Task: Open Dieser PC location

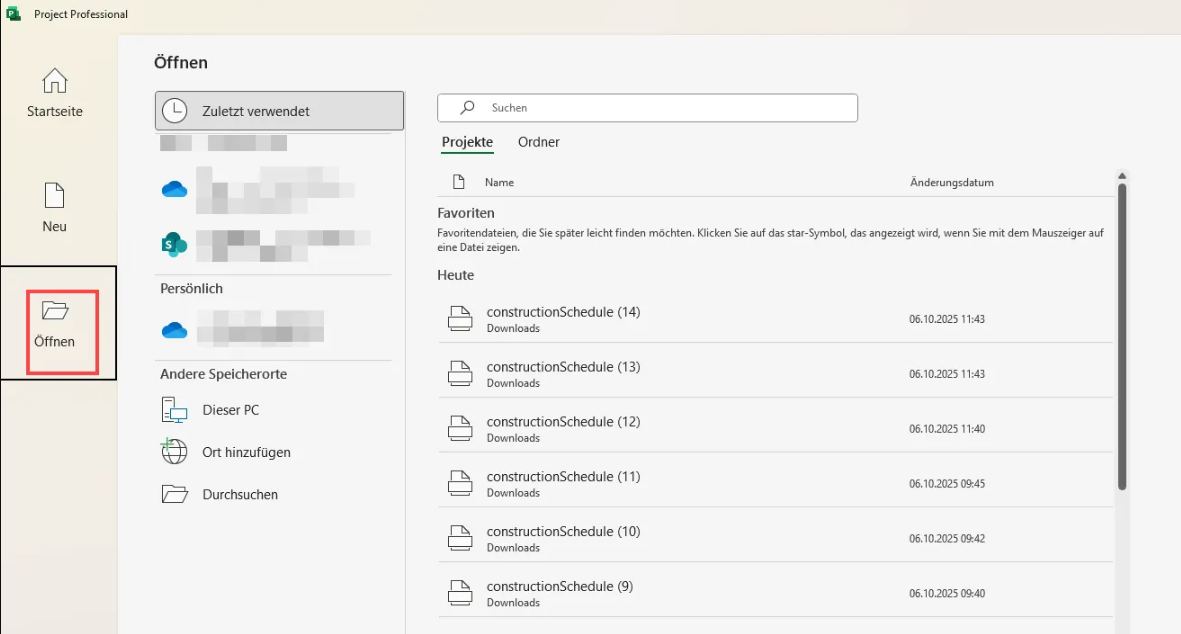Action: [x=230, y=410]
